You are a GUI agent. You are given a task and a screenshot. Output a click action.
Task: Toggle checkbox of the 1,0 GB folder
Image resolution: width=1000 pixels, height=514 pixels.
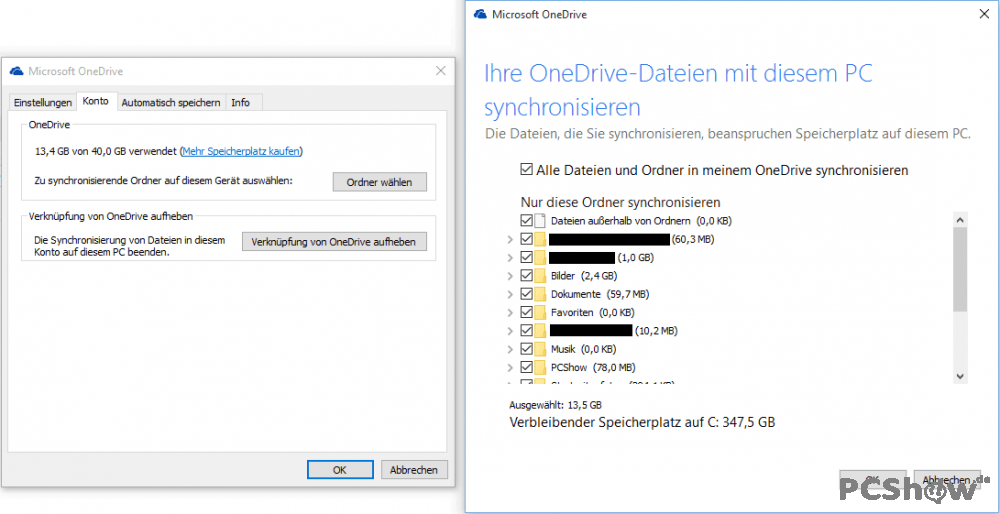[527, 258]
